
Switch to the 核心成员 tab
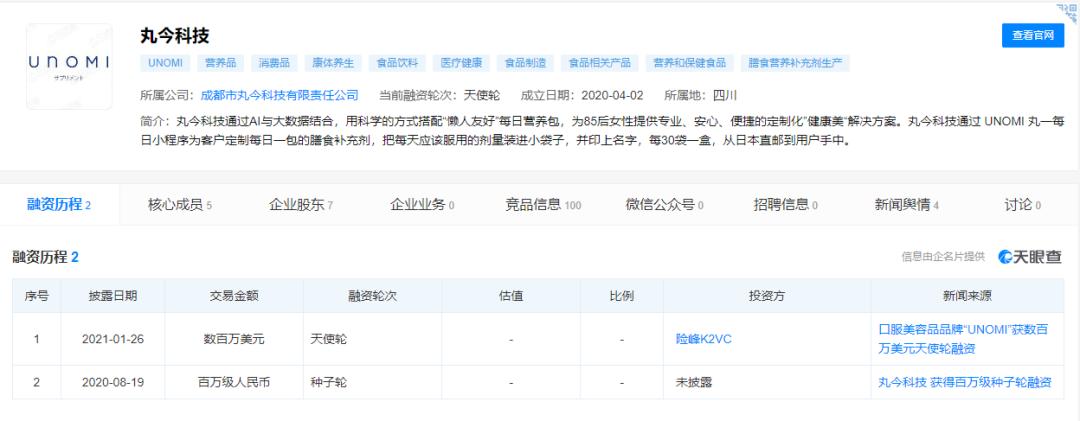tap(180, 205)
